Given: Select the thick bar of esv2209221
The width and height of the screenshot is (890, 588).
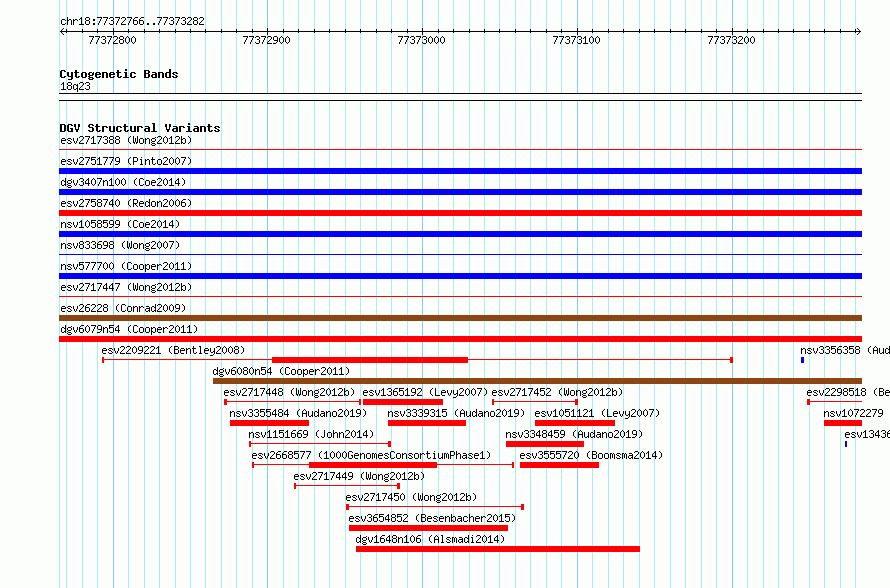Looking at the screenshot, I should point(370,360).
